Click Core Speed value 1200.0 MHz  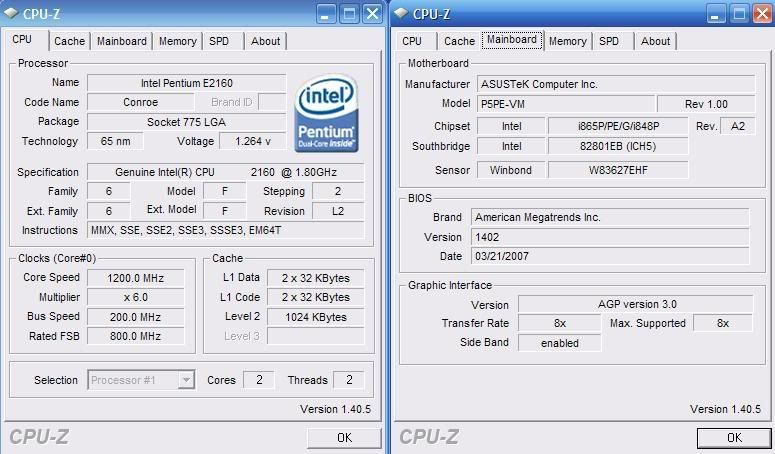135,278
